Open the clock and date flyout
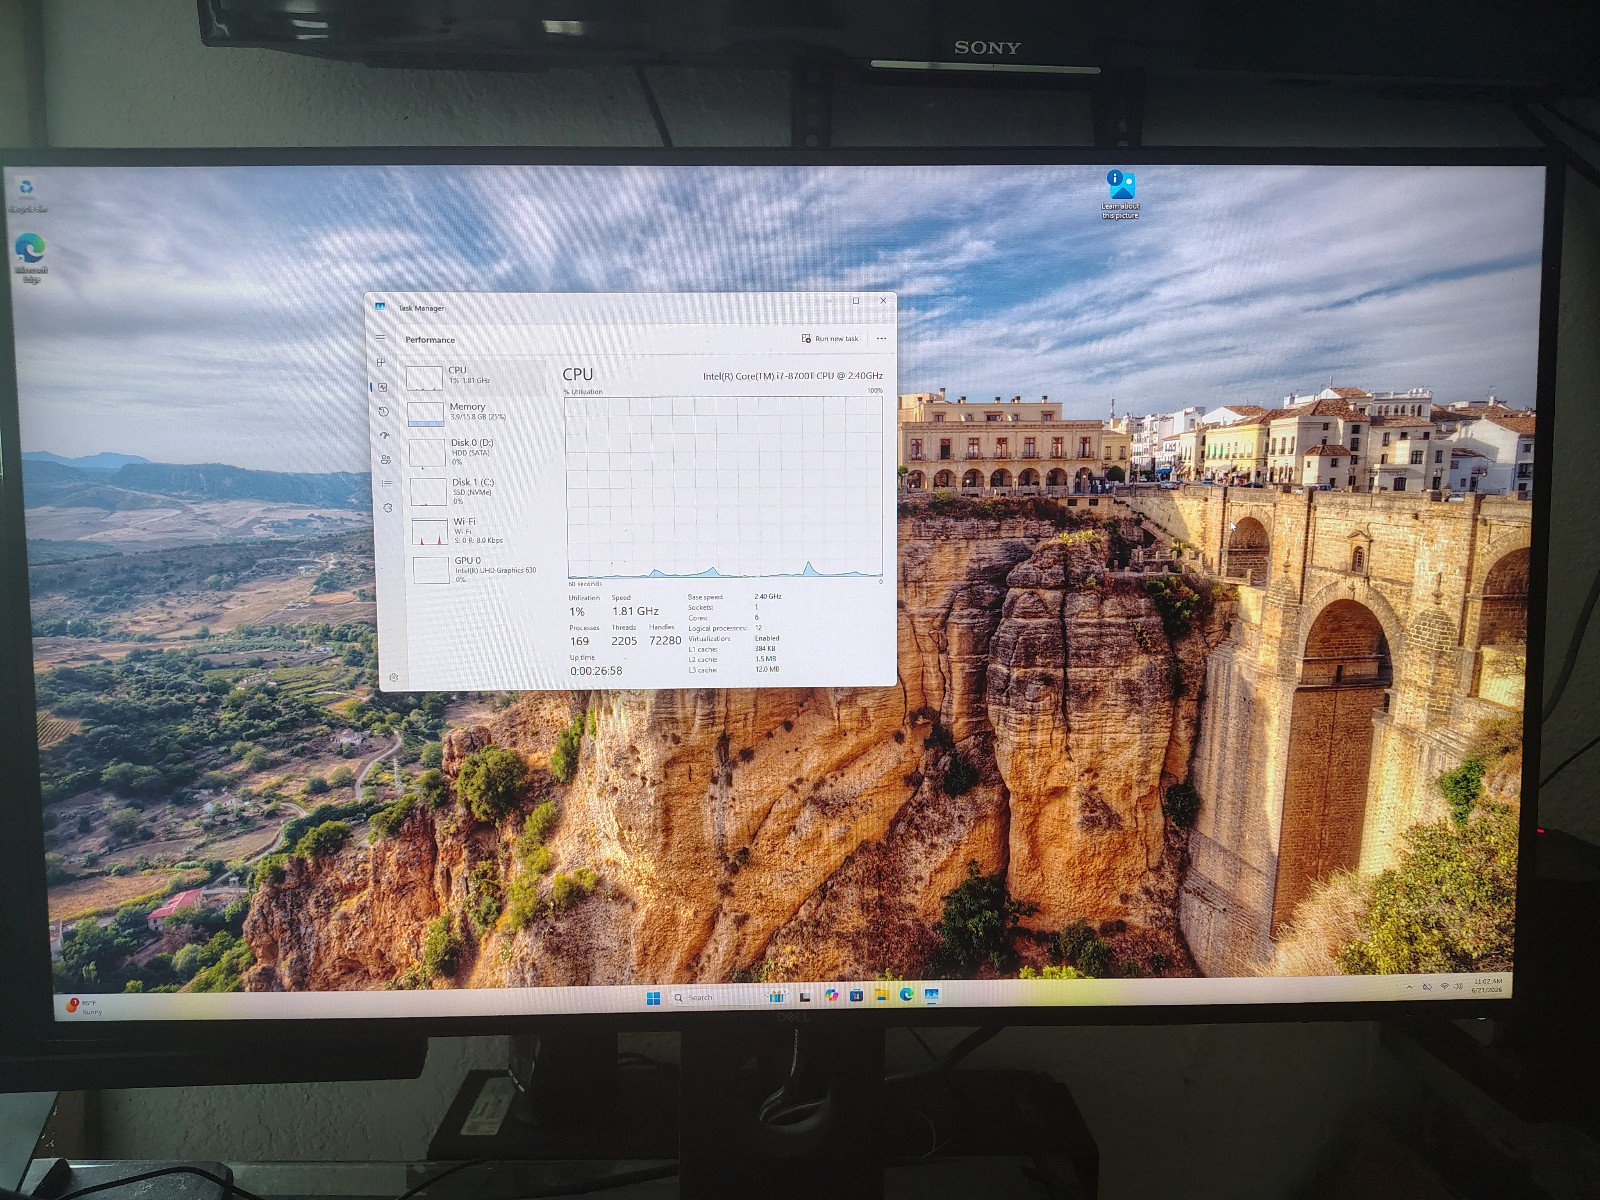Viewport: 1600px width, 1200px height. click(1488, 986)
